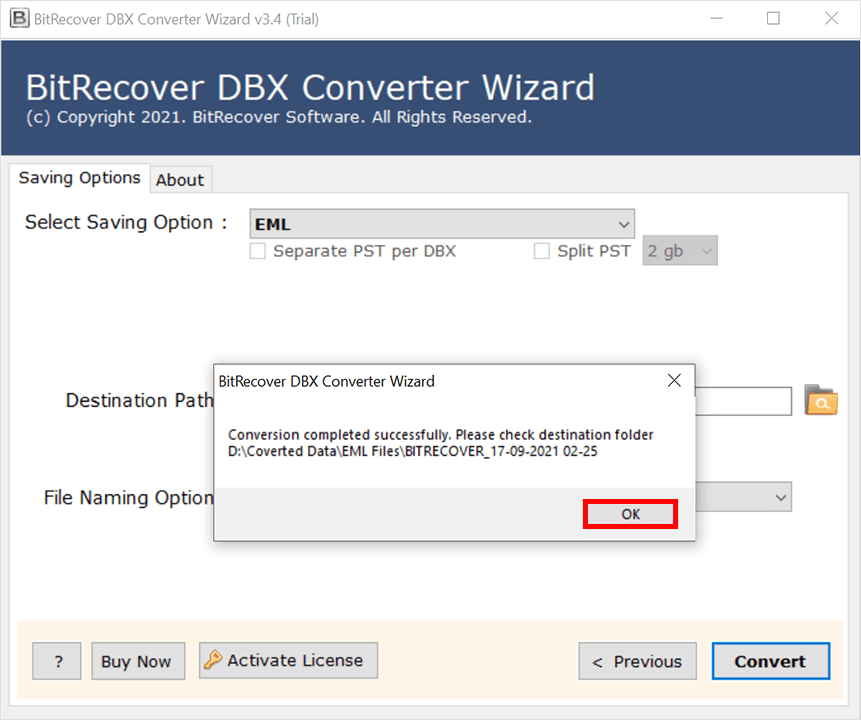Click inside the Destination Path field
This screenshot has width=861, height=720.
coord(743,401)
